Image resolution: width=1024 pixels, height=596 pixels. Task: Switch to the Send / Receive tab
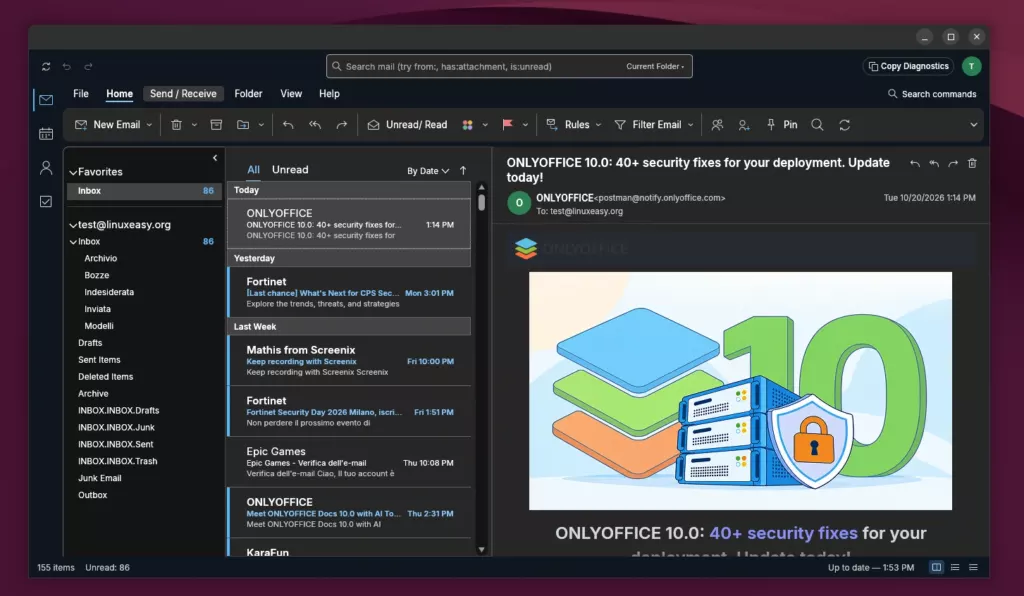tap(184, 94)
